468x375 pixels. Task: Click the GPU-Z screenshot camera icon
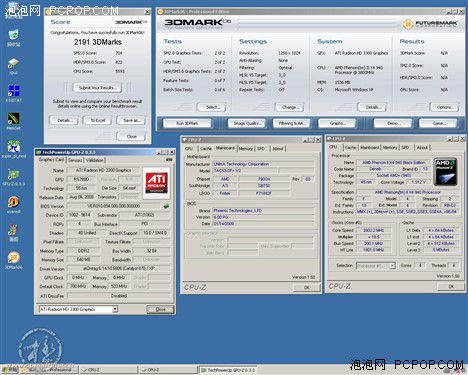[x=169, y=160]
